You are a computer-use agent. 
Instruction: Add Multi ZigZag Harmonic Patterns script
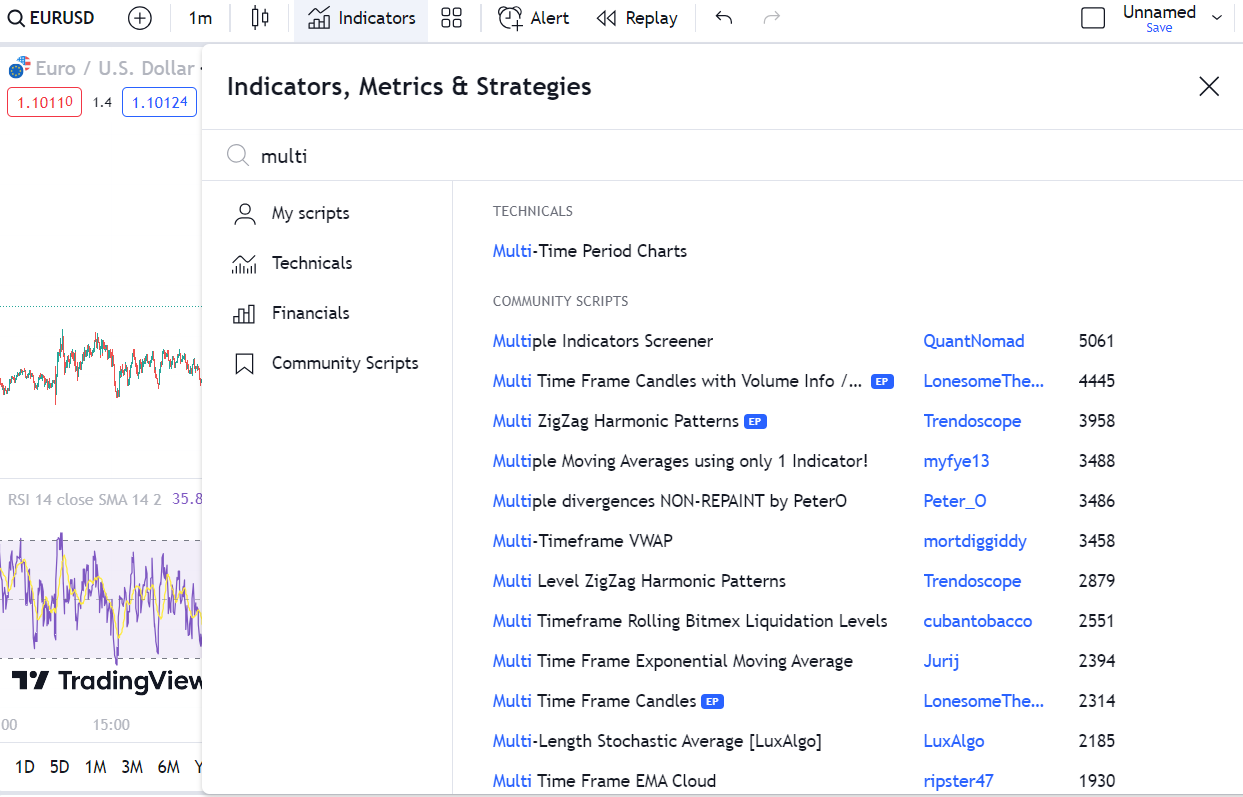[616, 421]
